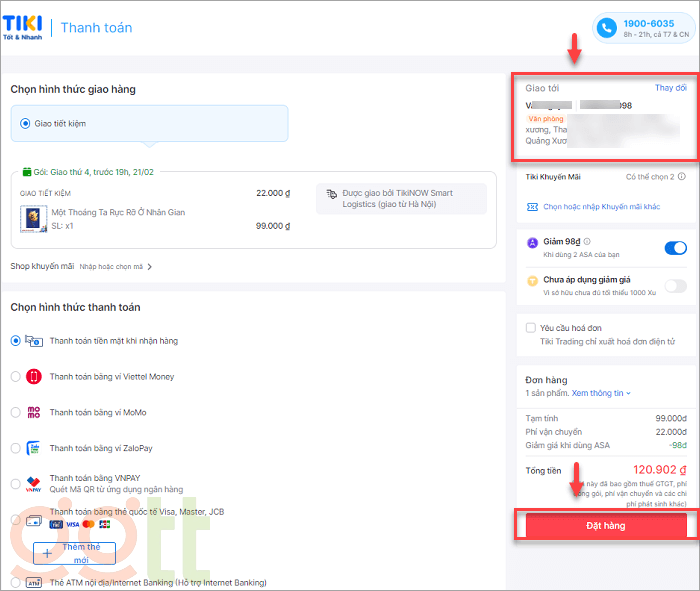Image resolution: width=700 pixels, height=591 pixels.
Task: Click the coupon icon beside Chọn hoặc nhập Khuyến mãi
Action: pos(532,207)
